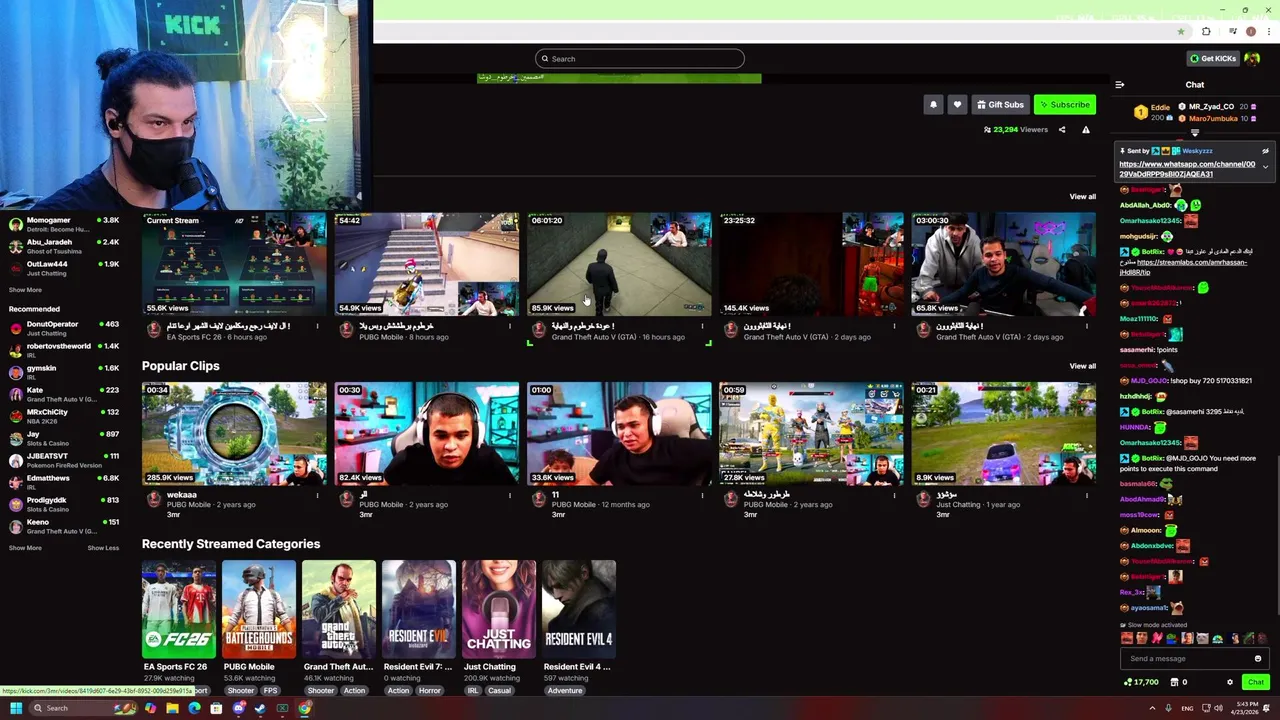Select the PUBG Mobile category card
The height and width of the screenshot is (720, 1280).
pyautogui.click(x=259, y=608)
